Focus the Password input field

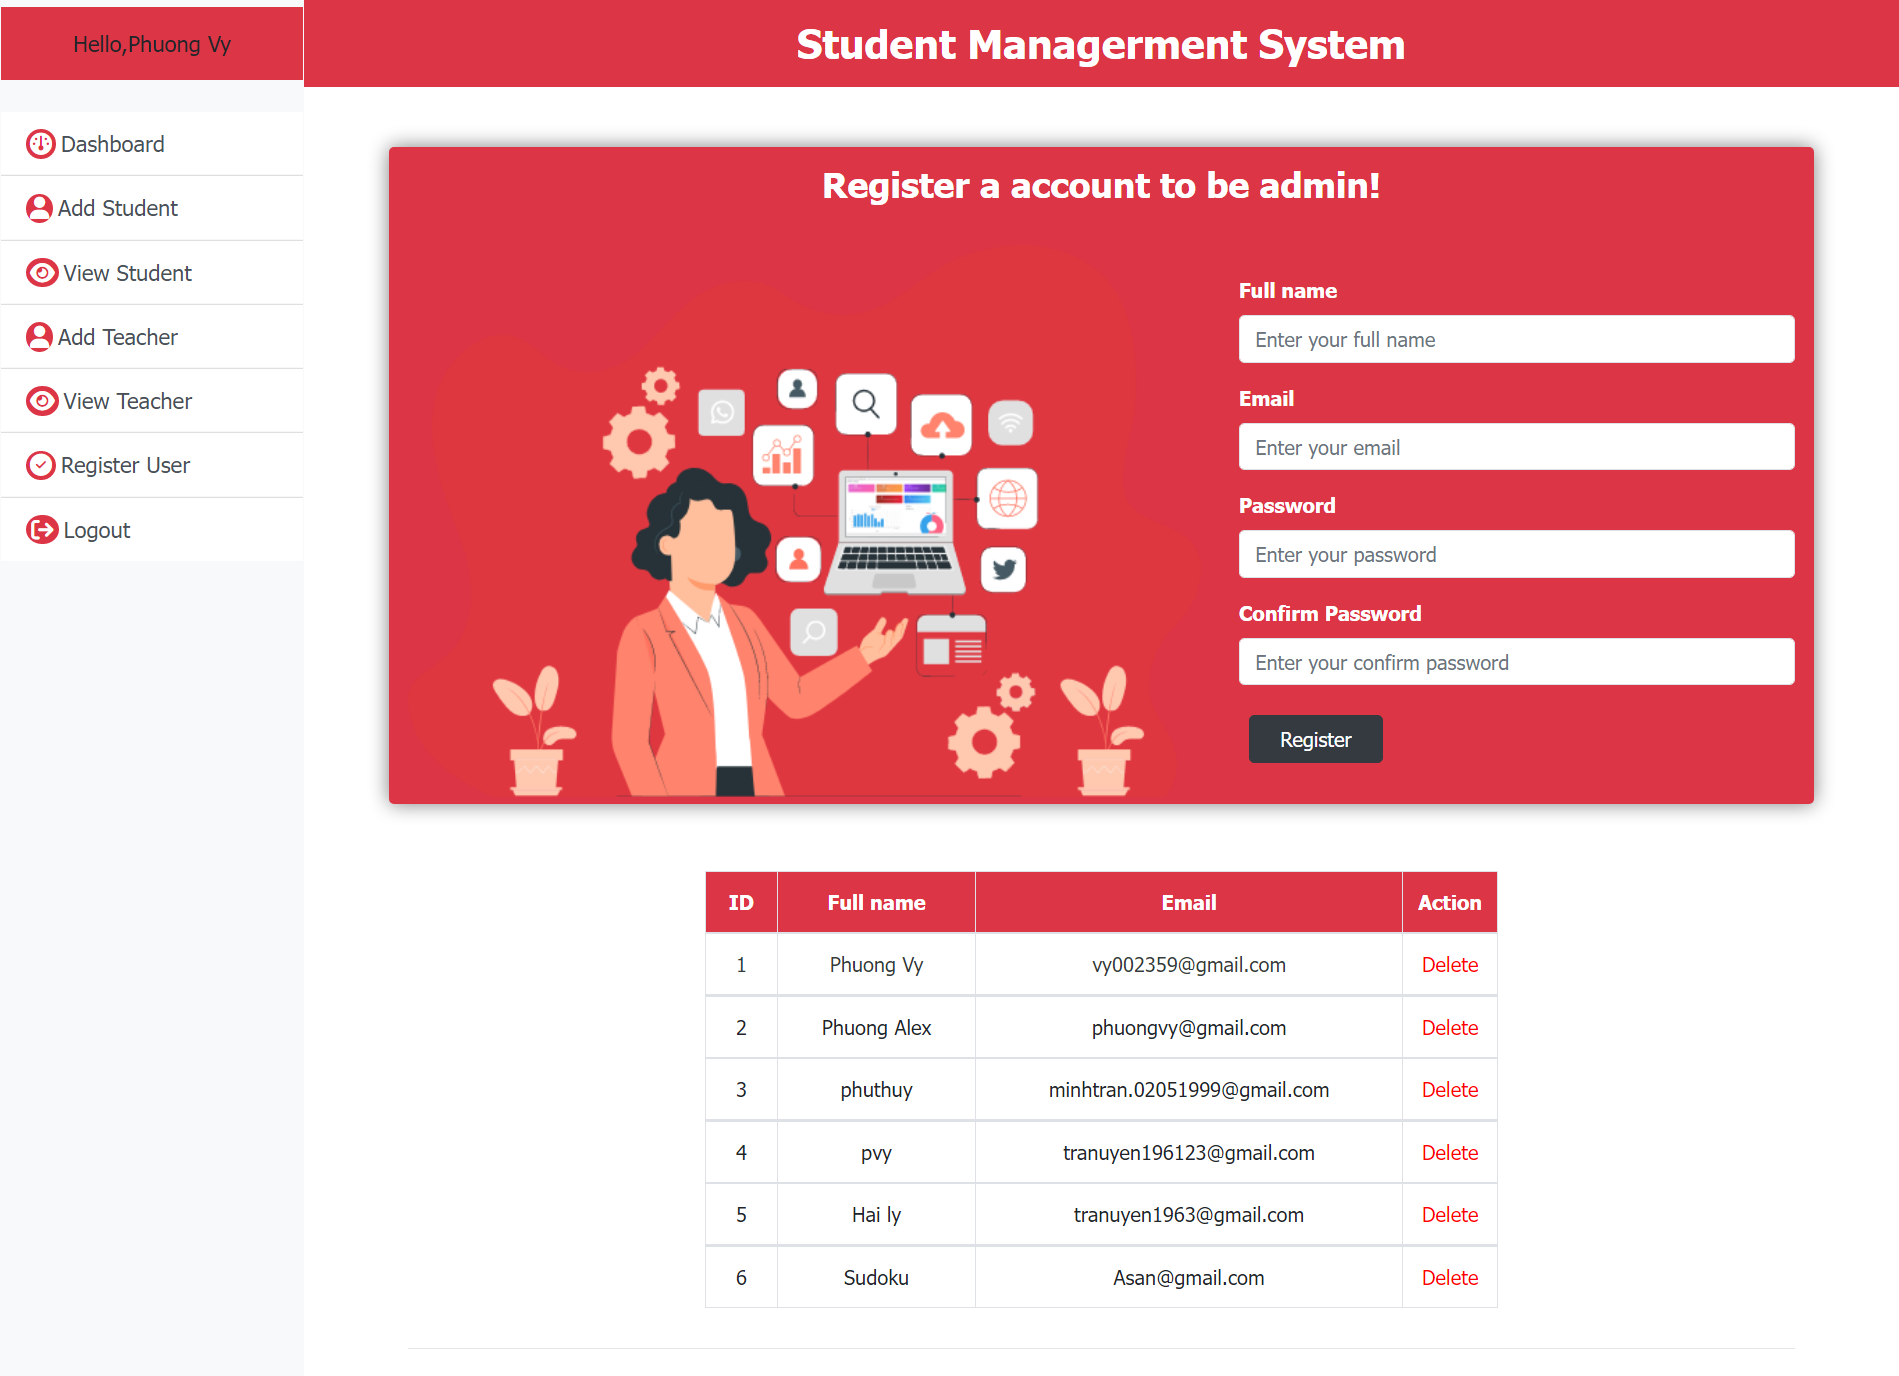[x=1516, y=554]
